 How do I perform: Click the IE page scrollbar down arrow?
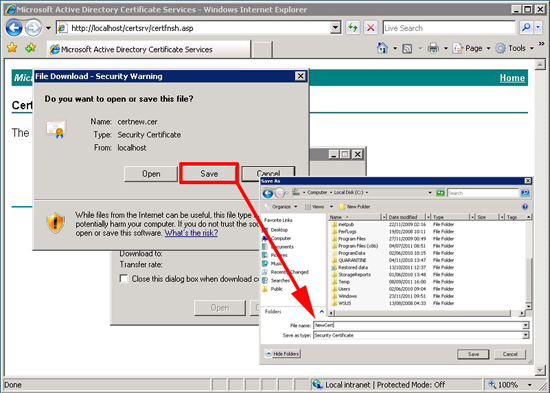point(540,369)
